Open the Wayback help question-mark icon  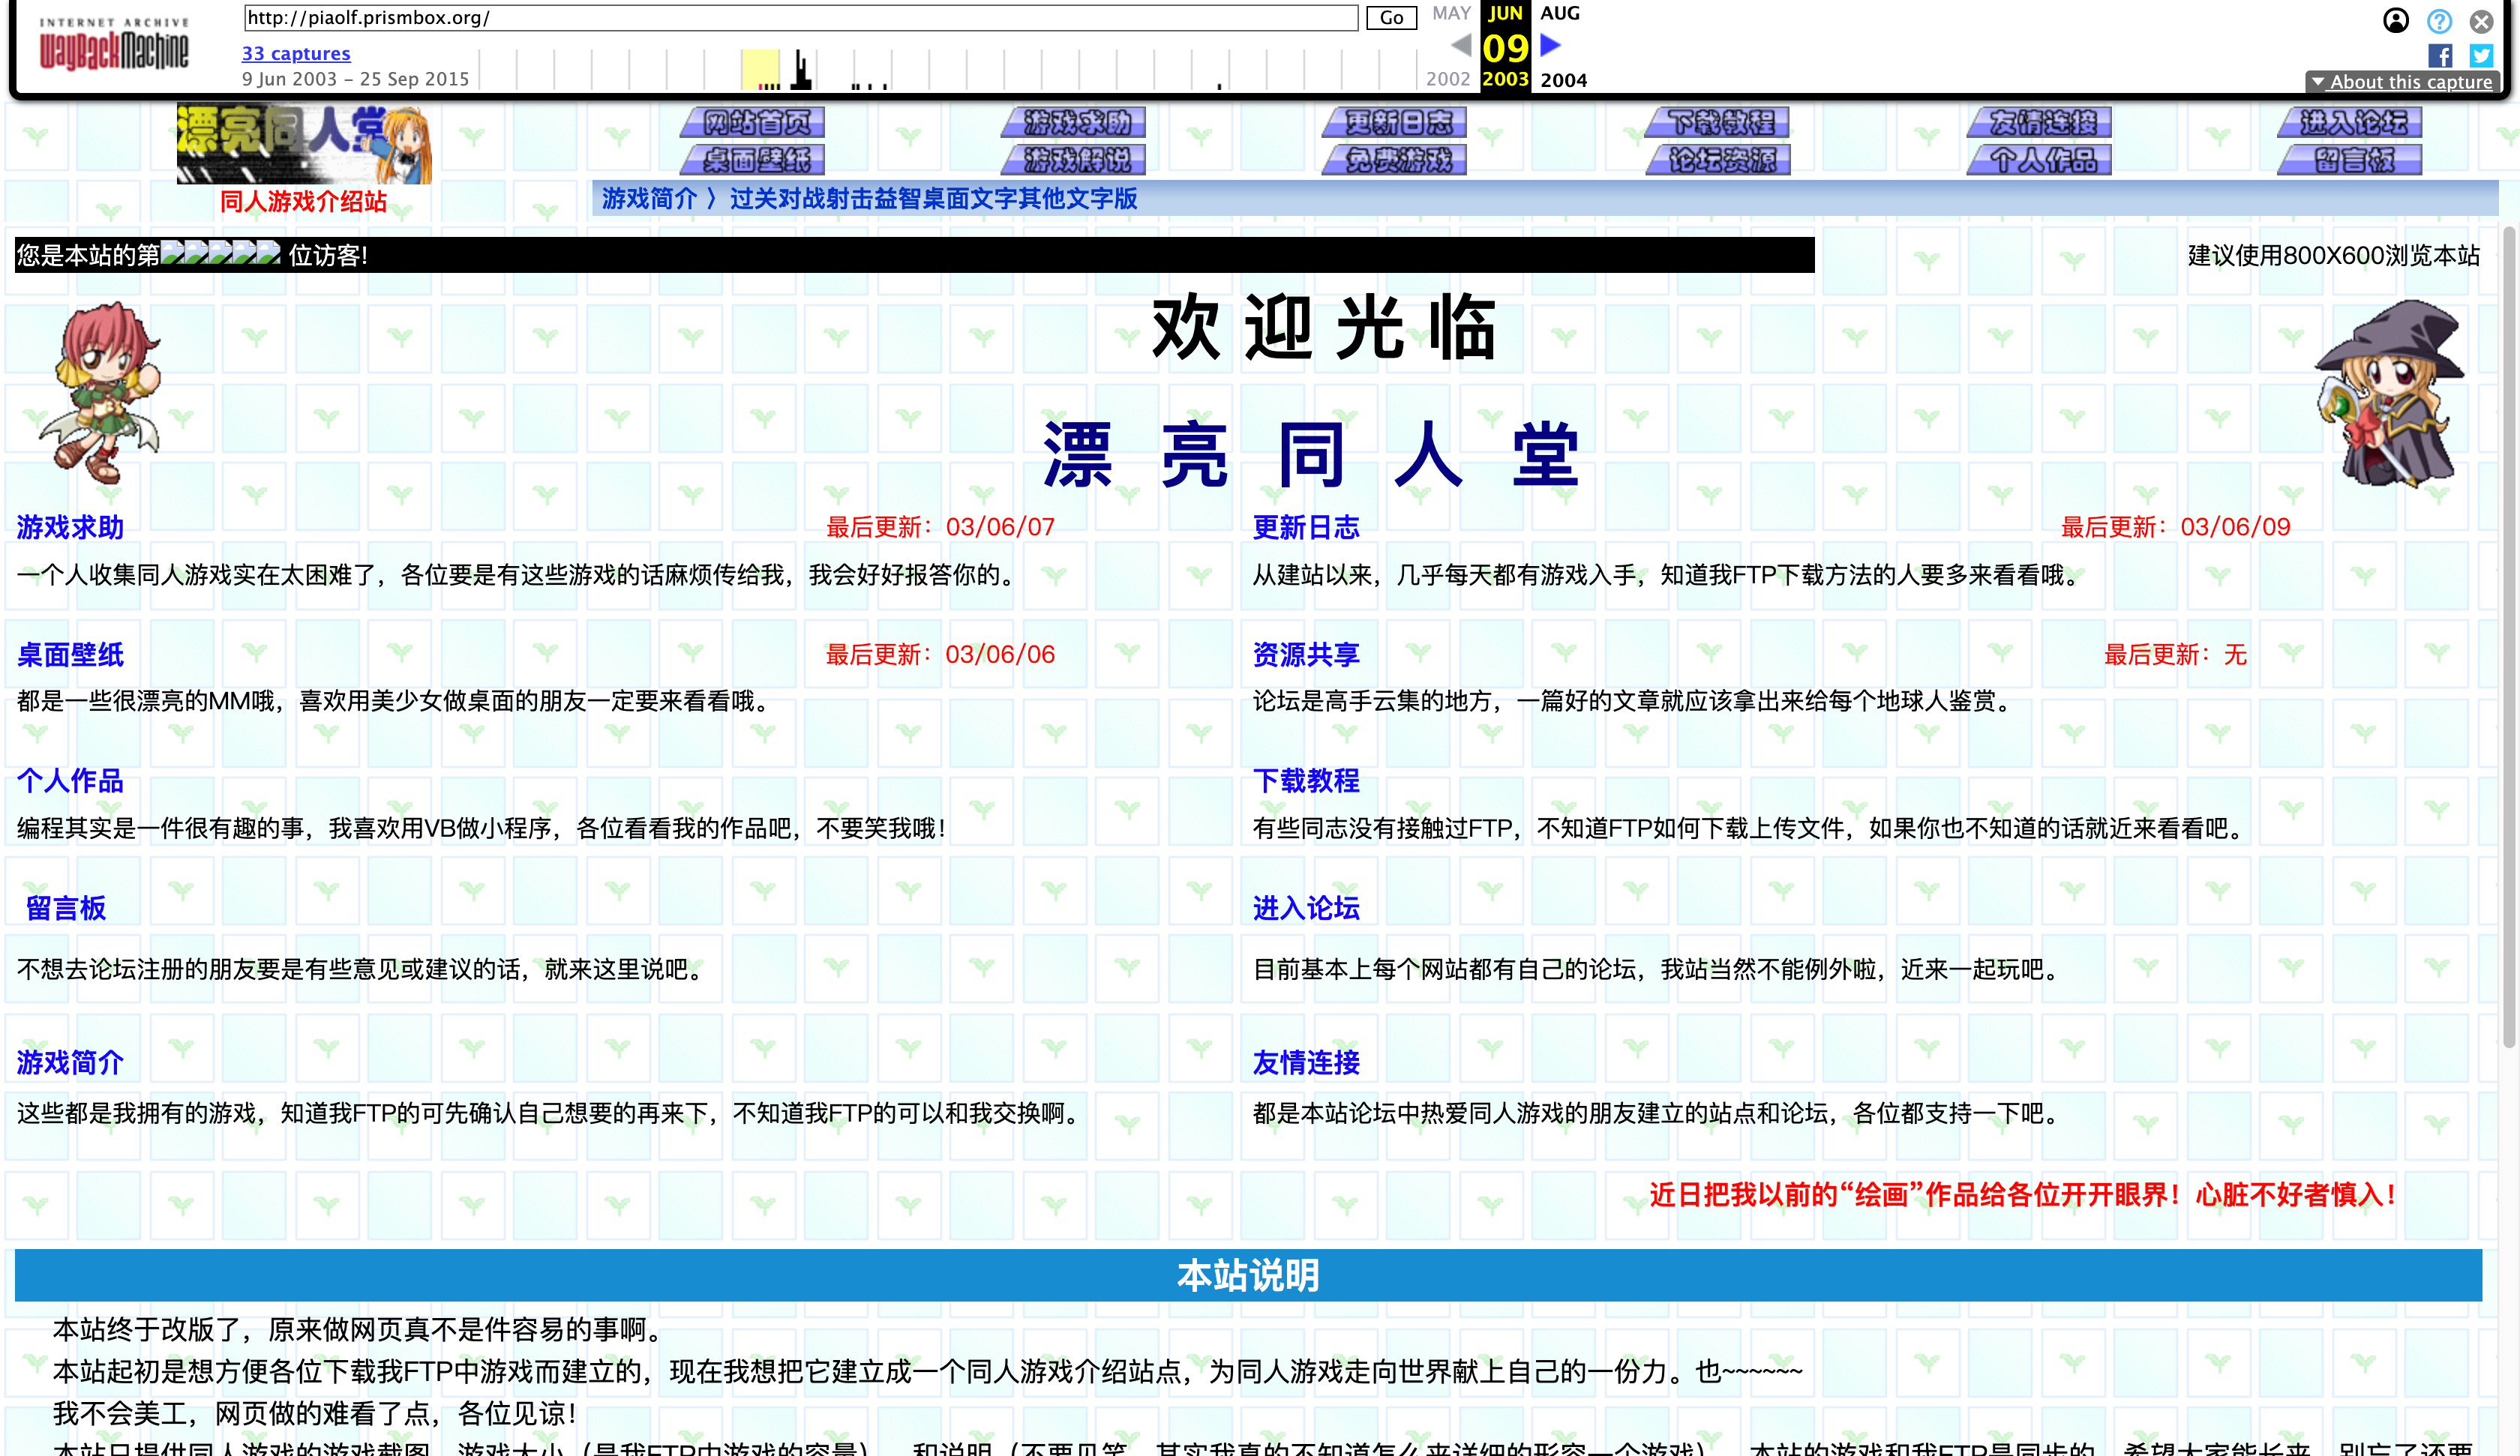point(2439,21)
